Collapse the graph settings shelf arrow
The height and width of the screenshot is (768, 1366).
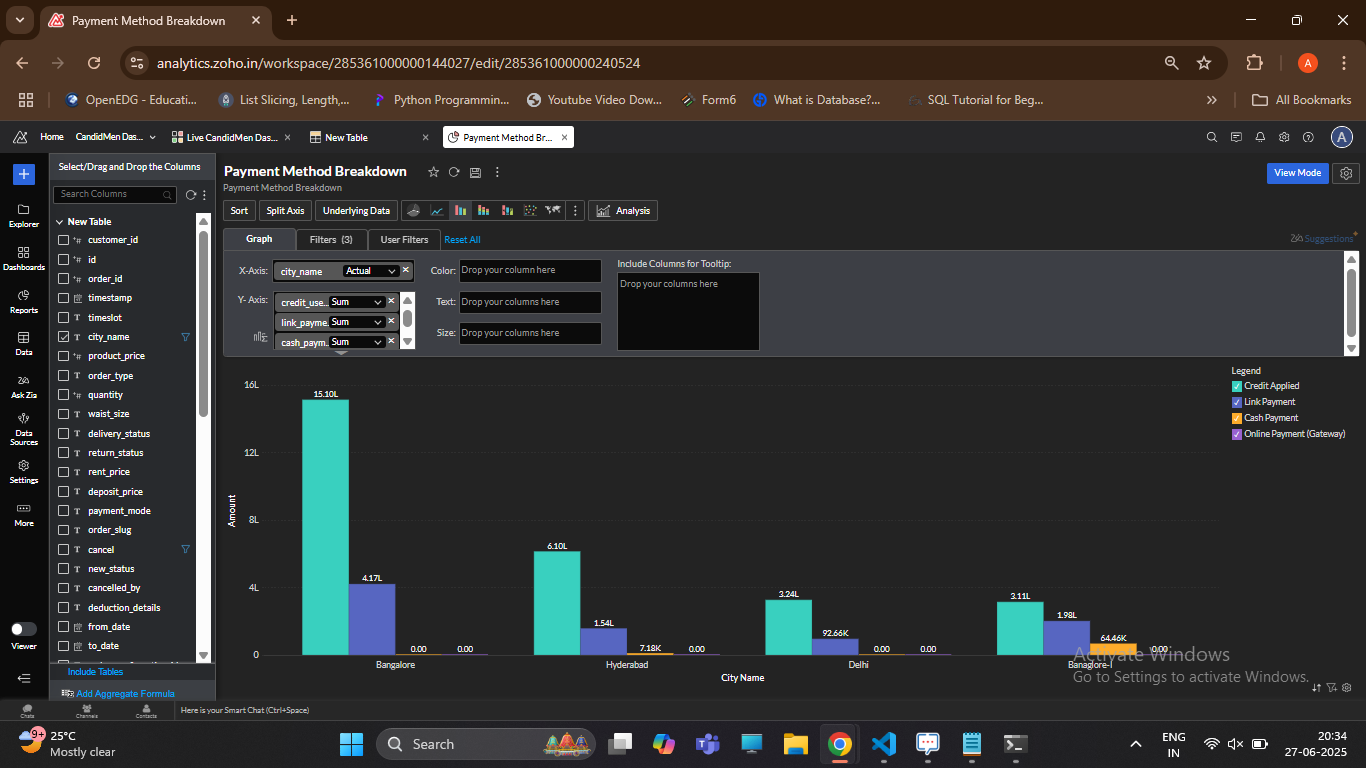pyautogui.click(x=341, y=352)
